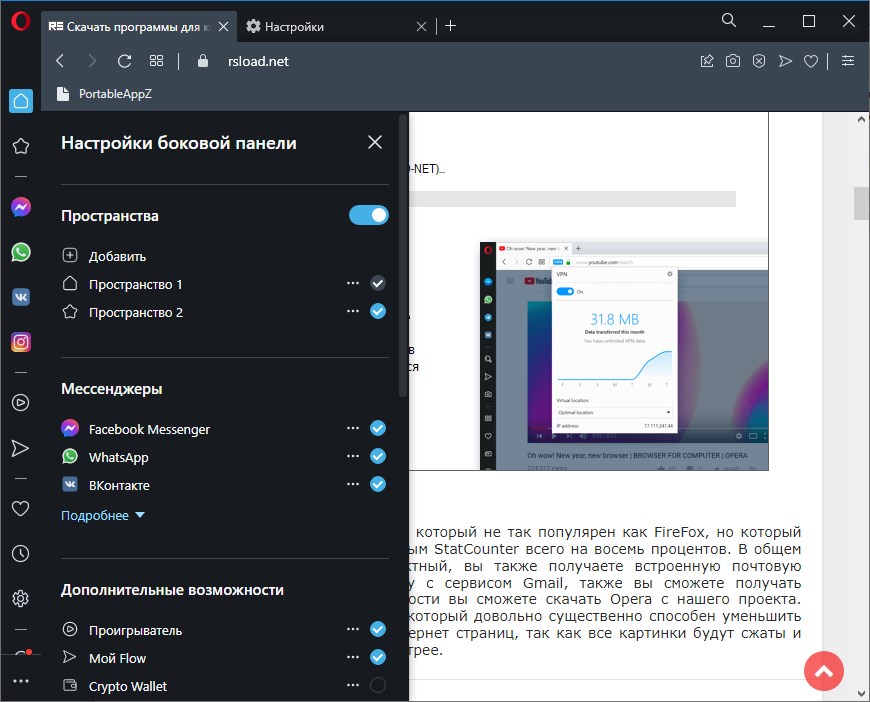Viewport: 870px width, 702px height.
Task: Click the red scroll-to-top button
Action: [824, 671]
